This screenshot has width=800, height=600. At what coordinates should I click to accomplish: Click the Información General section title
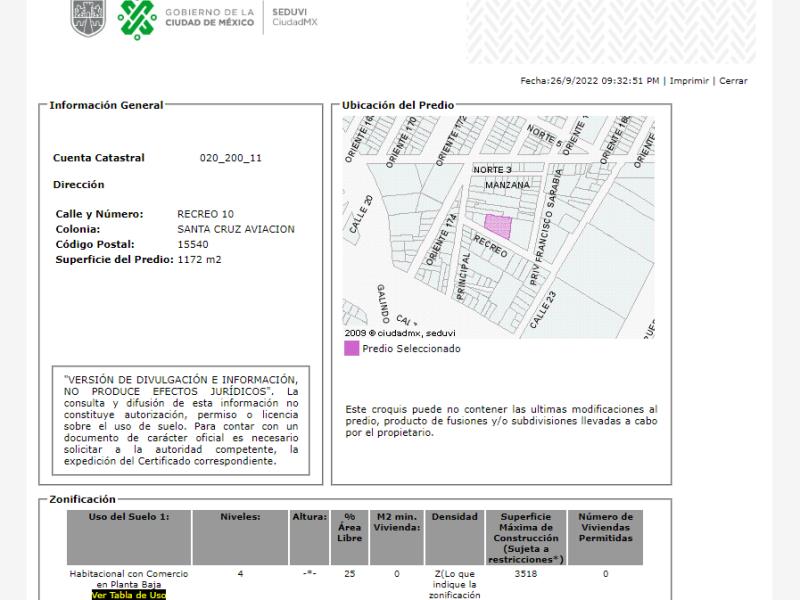pos(106,105)
